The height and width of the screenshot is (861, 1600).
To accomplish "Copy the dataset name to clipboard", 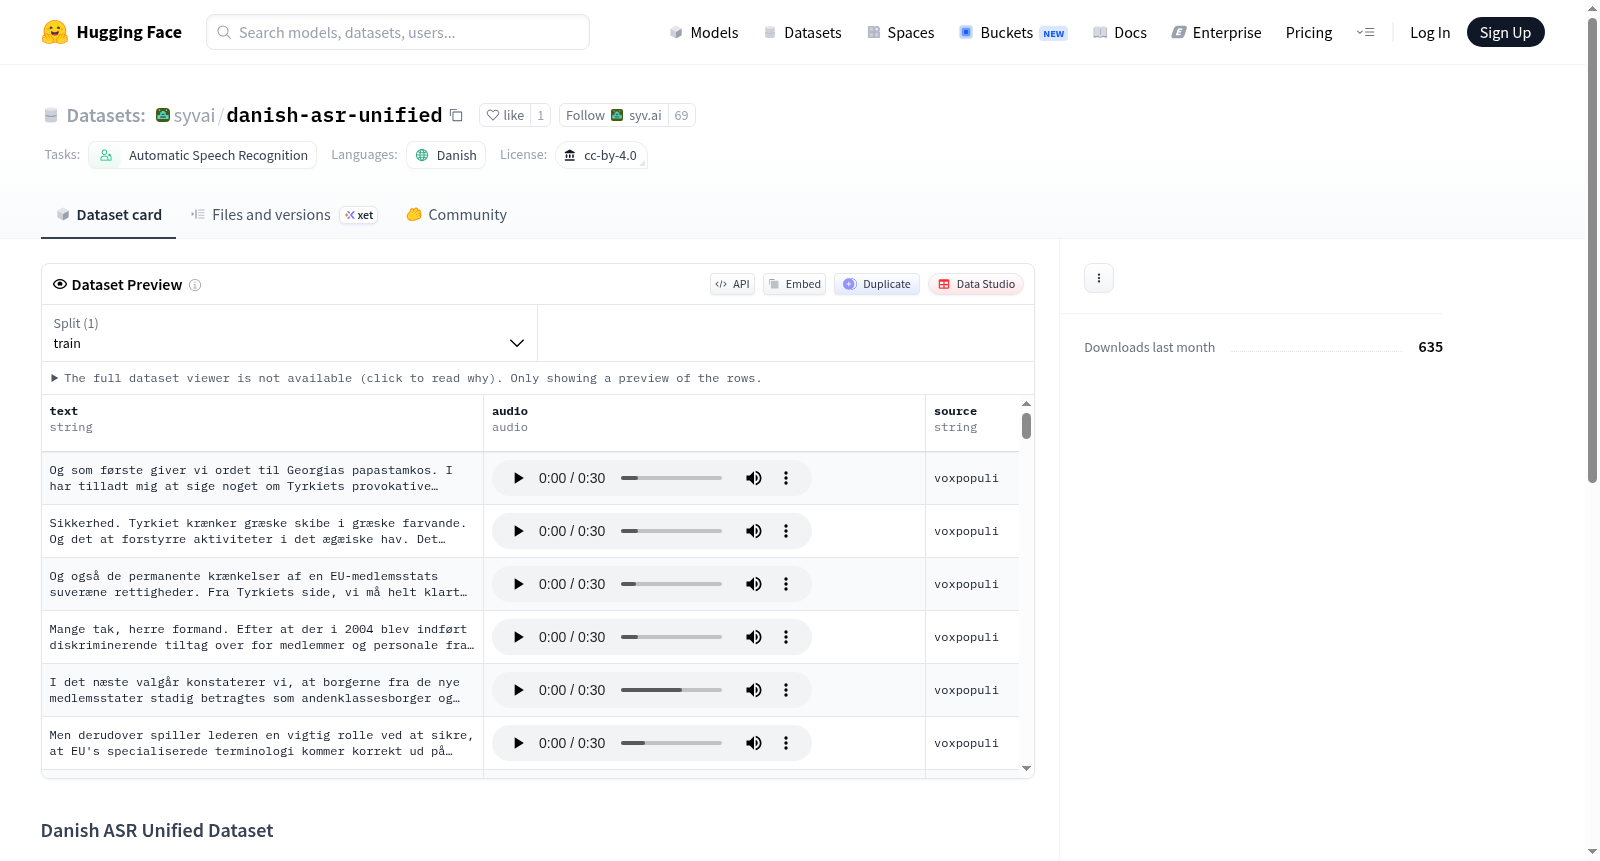I will pos(456,115).
